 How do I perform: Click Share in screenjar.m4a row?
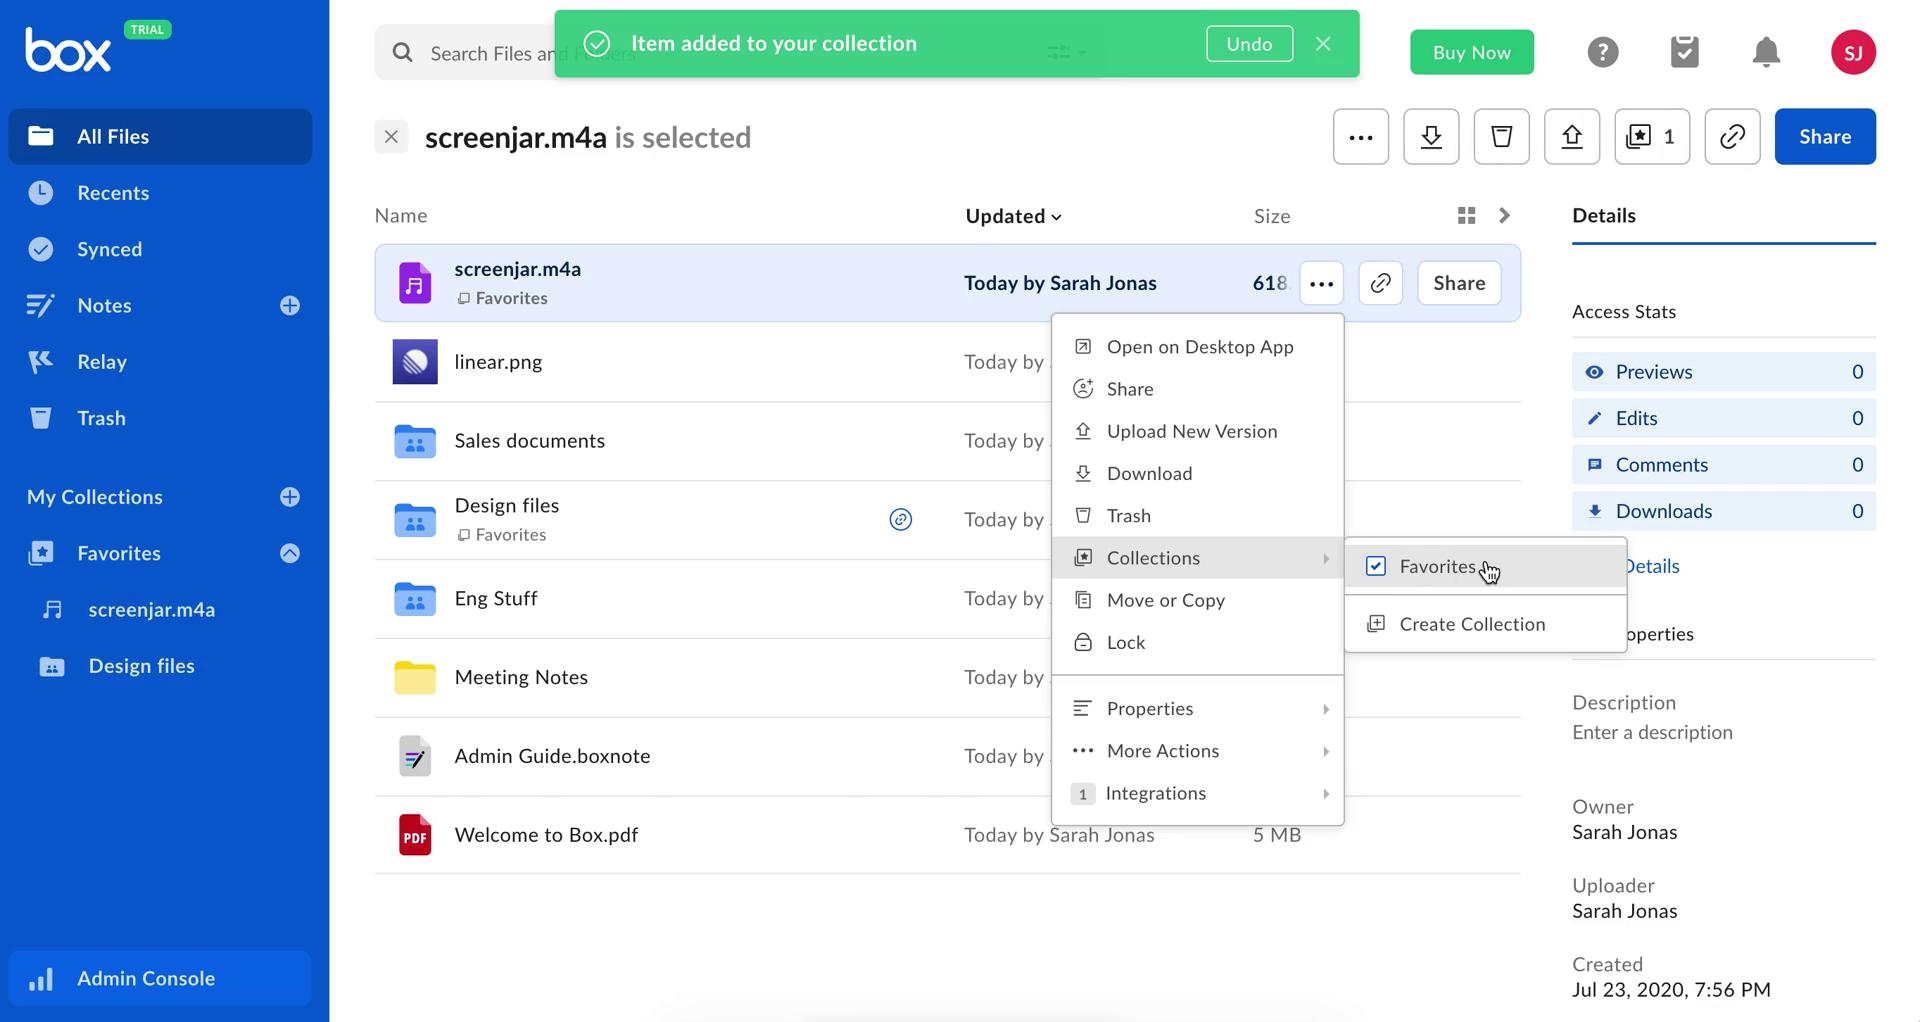[x=1458, y=284]
